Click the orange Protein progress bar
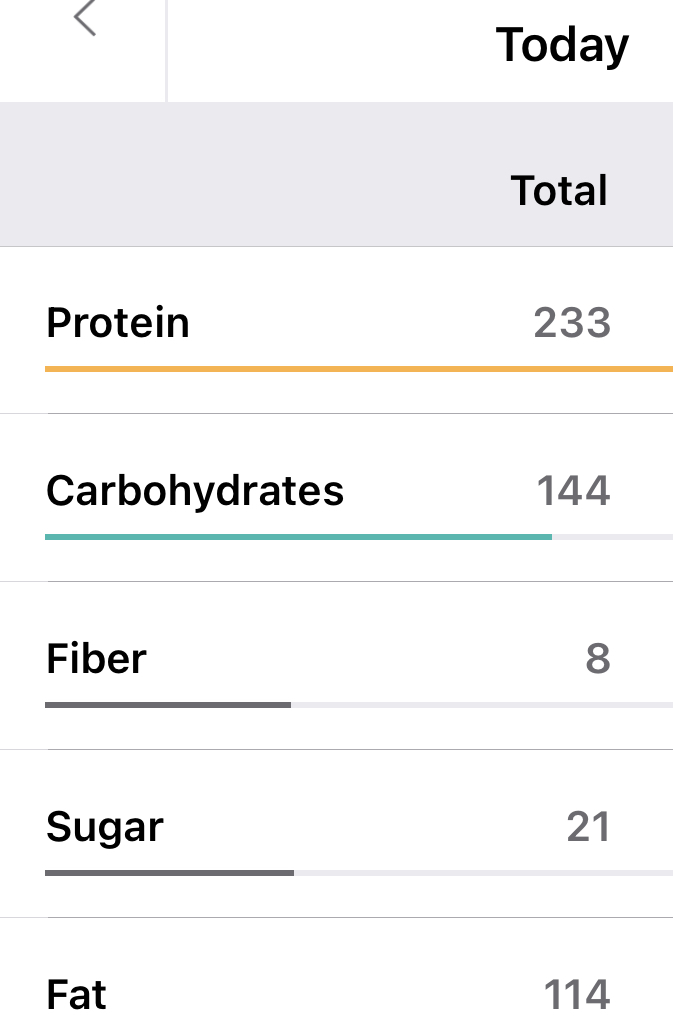 point(359,369)
